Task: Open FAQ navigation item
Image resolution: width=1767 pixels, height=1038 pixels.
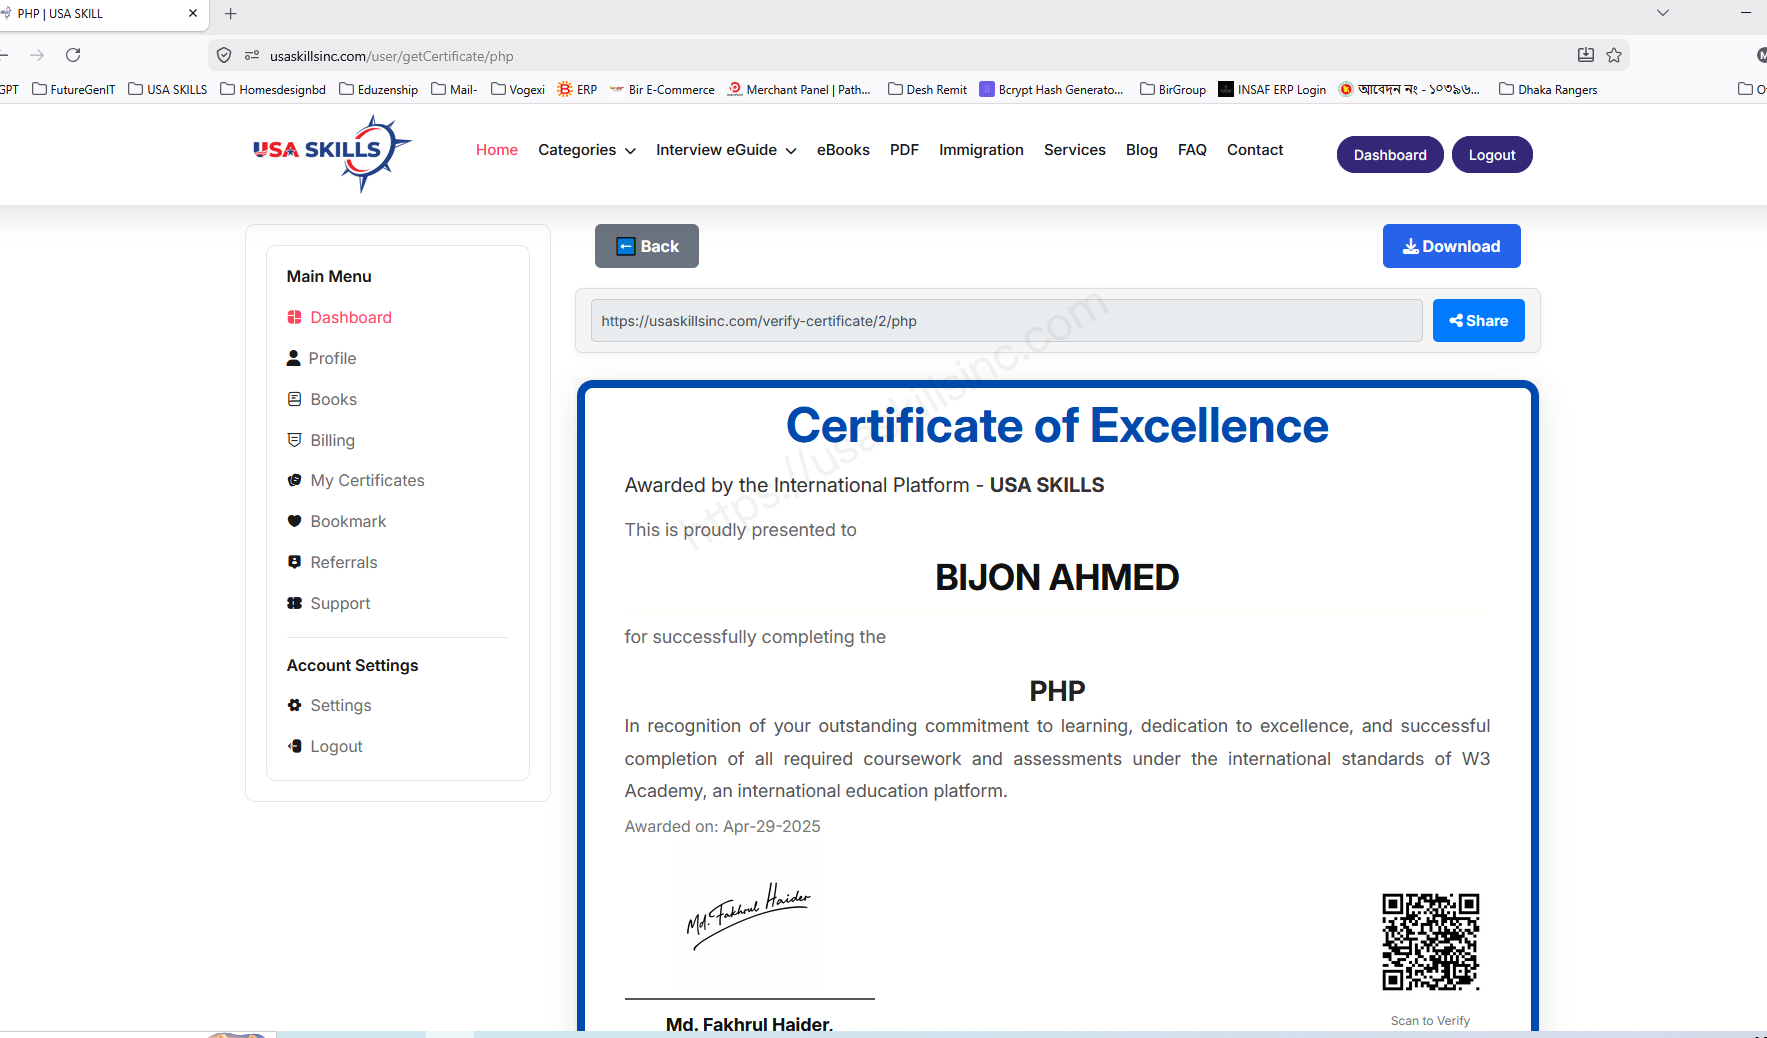Action: coord(1192,150)
